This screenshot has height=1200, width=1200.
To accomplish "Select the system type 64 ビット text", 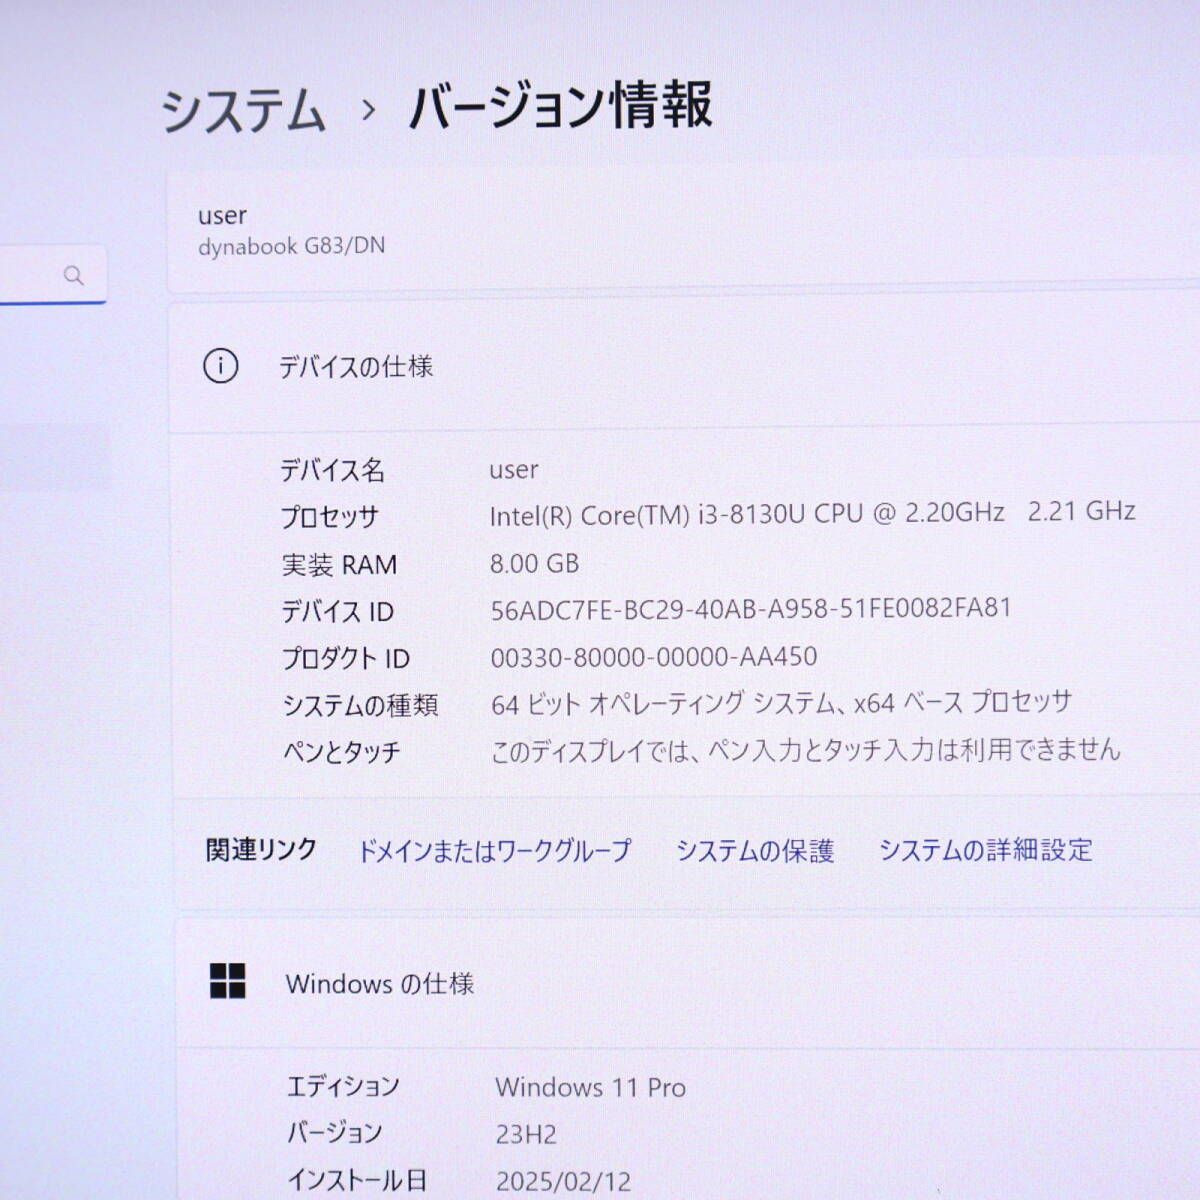I will [781, 703].
